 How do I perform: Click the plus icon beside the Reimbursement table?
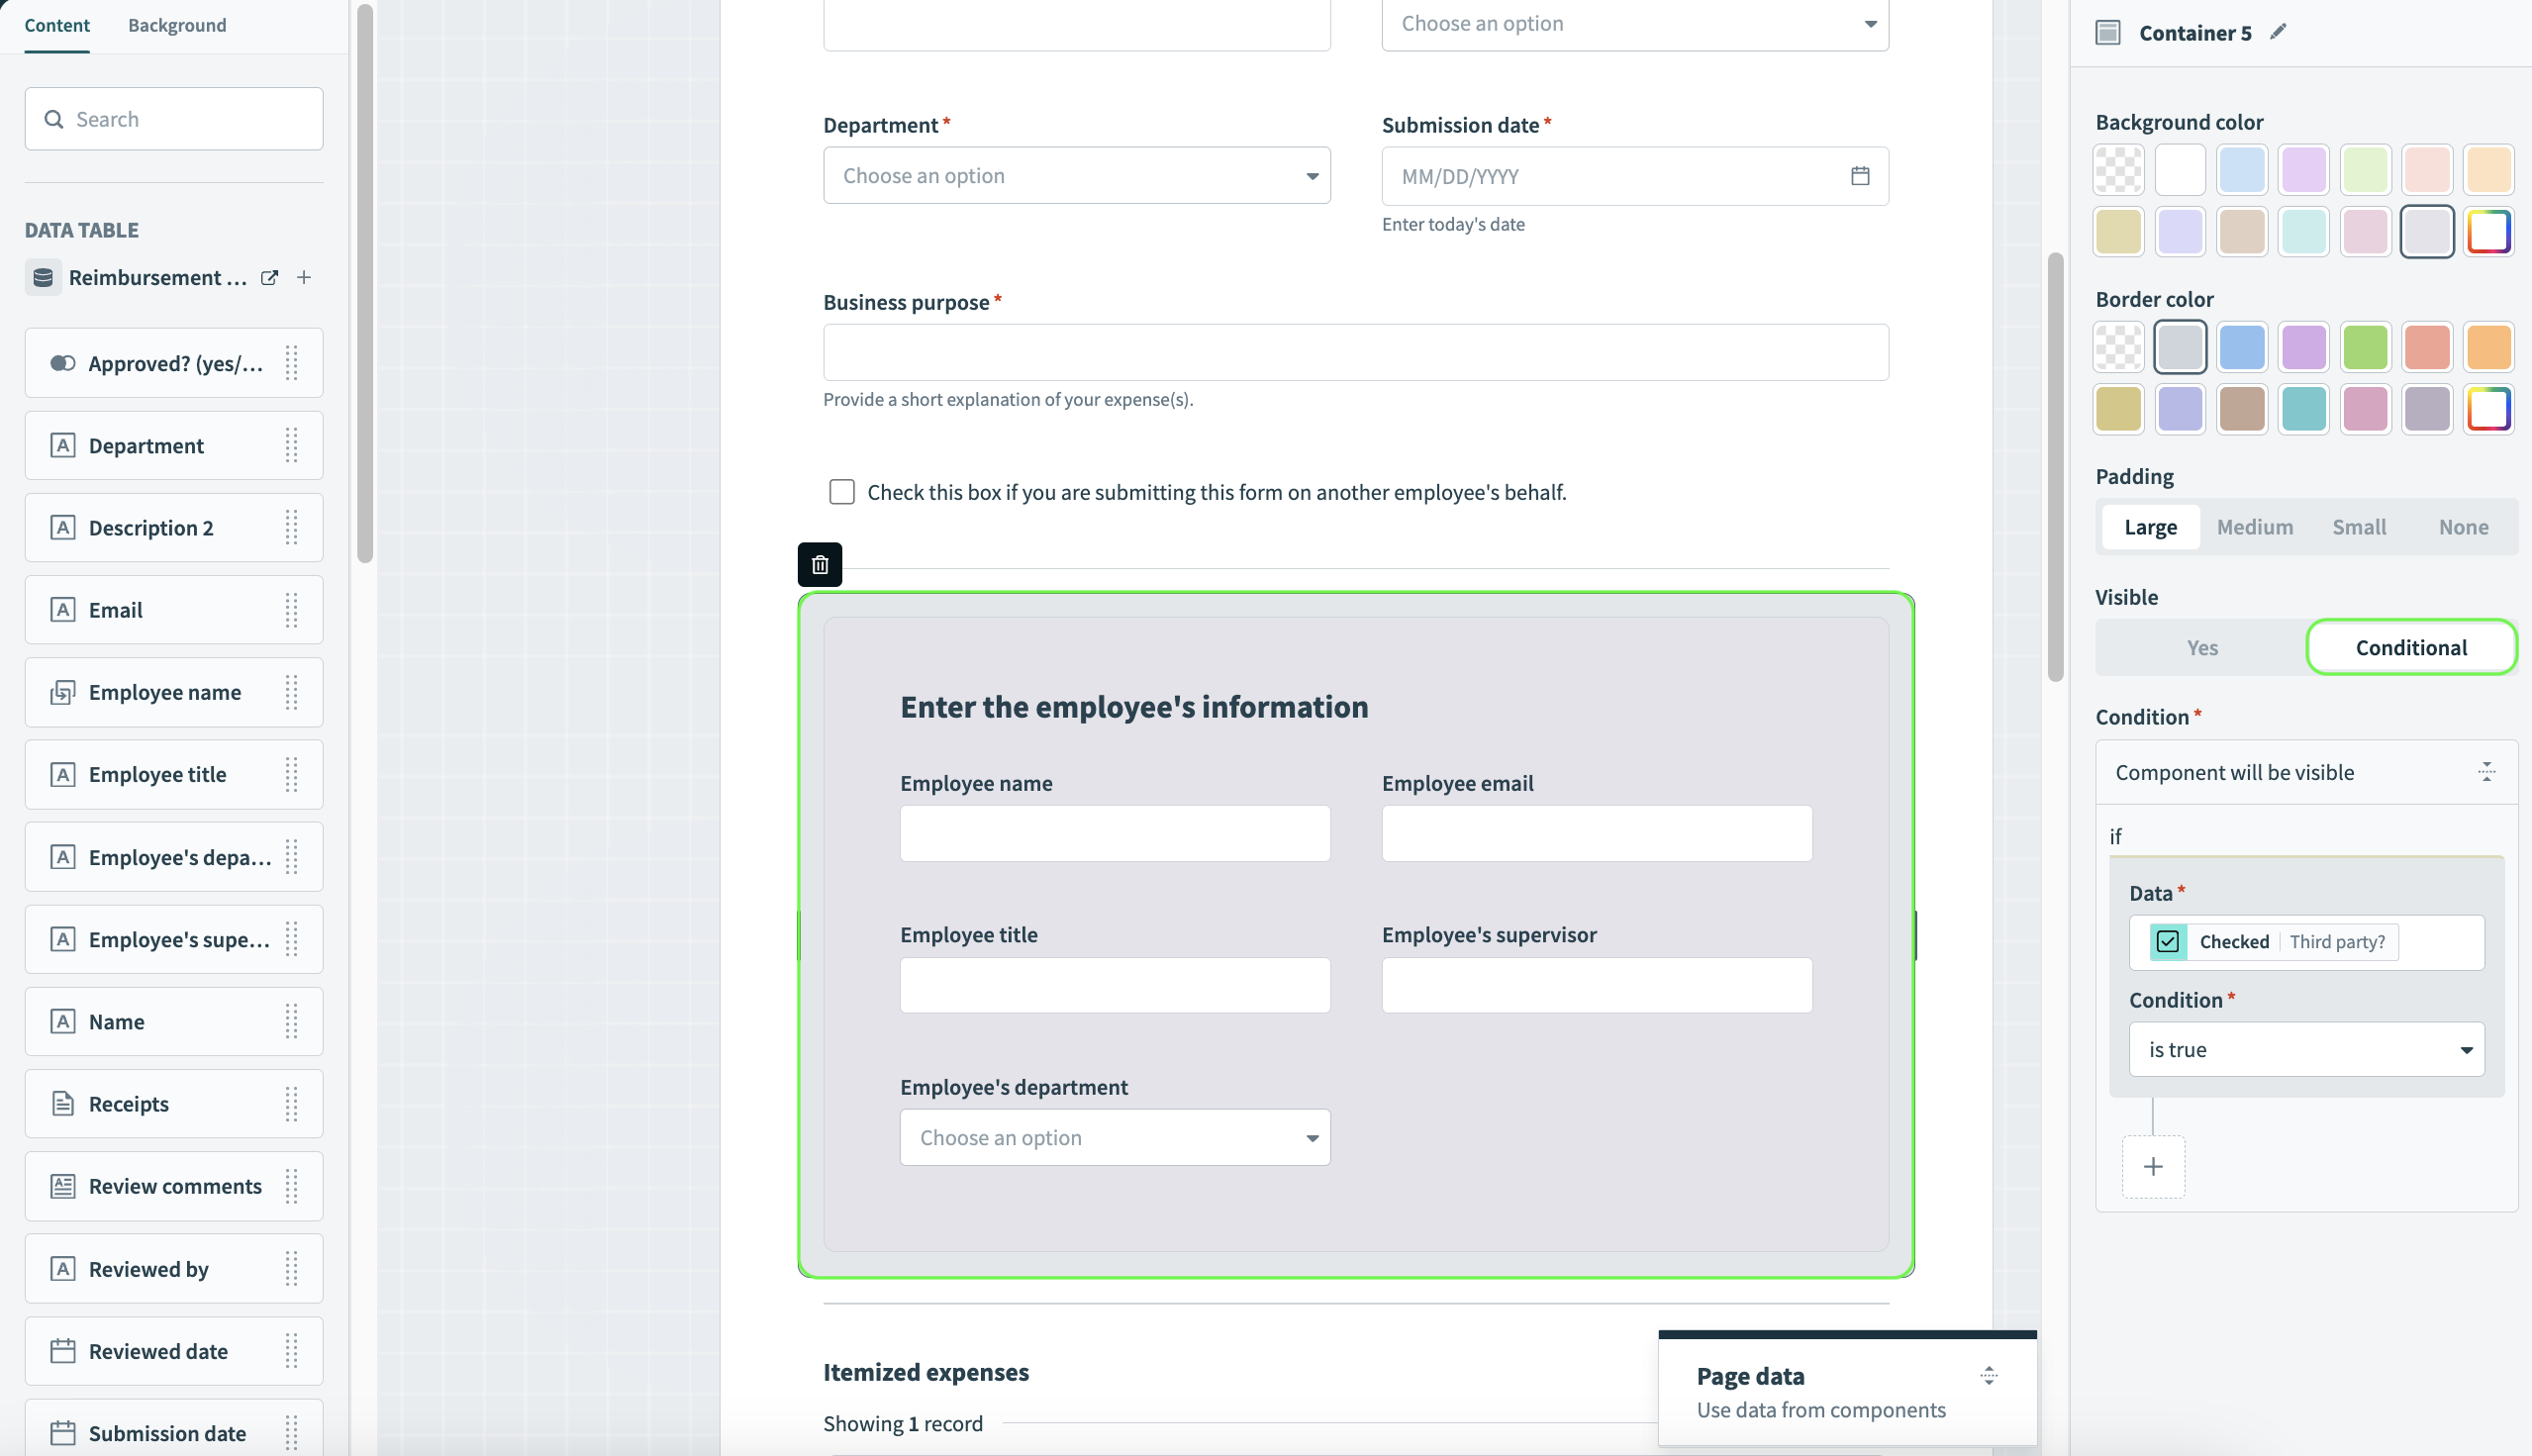[304, 277]
